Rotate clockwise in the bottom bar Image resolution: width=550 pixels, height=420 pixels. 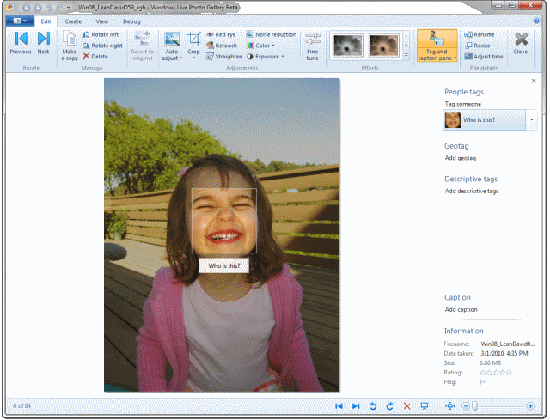tap(390, 406)
